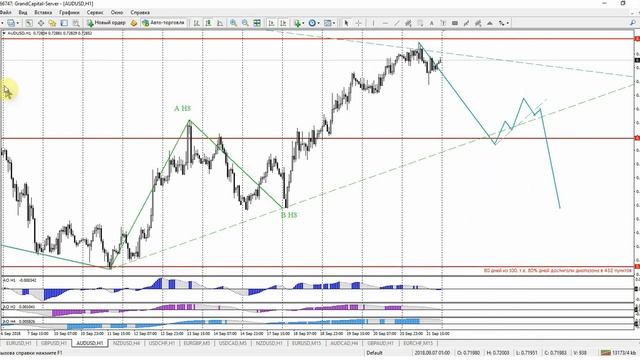Select the horizontal line drawing tool
Screen dimensions: 640x360
point(385,23)
